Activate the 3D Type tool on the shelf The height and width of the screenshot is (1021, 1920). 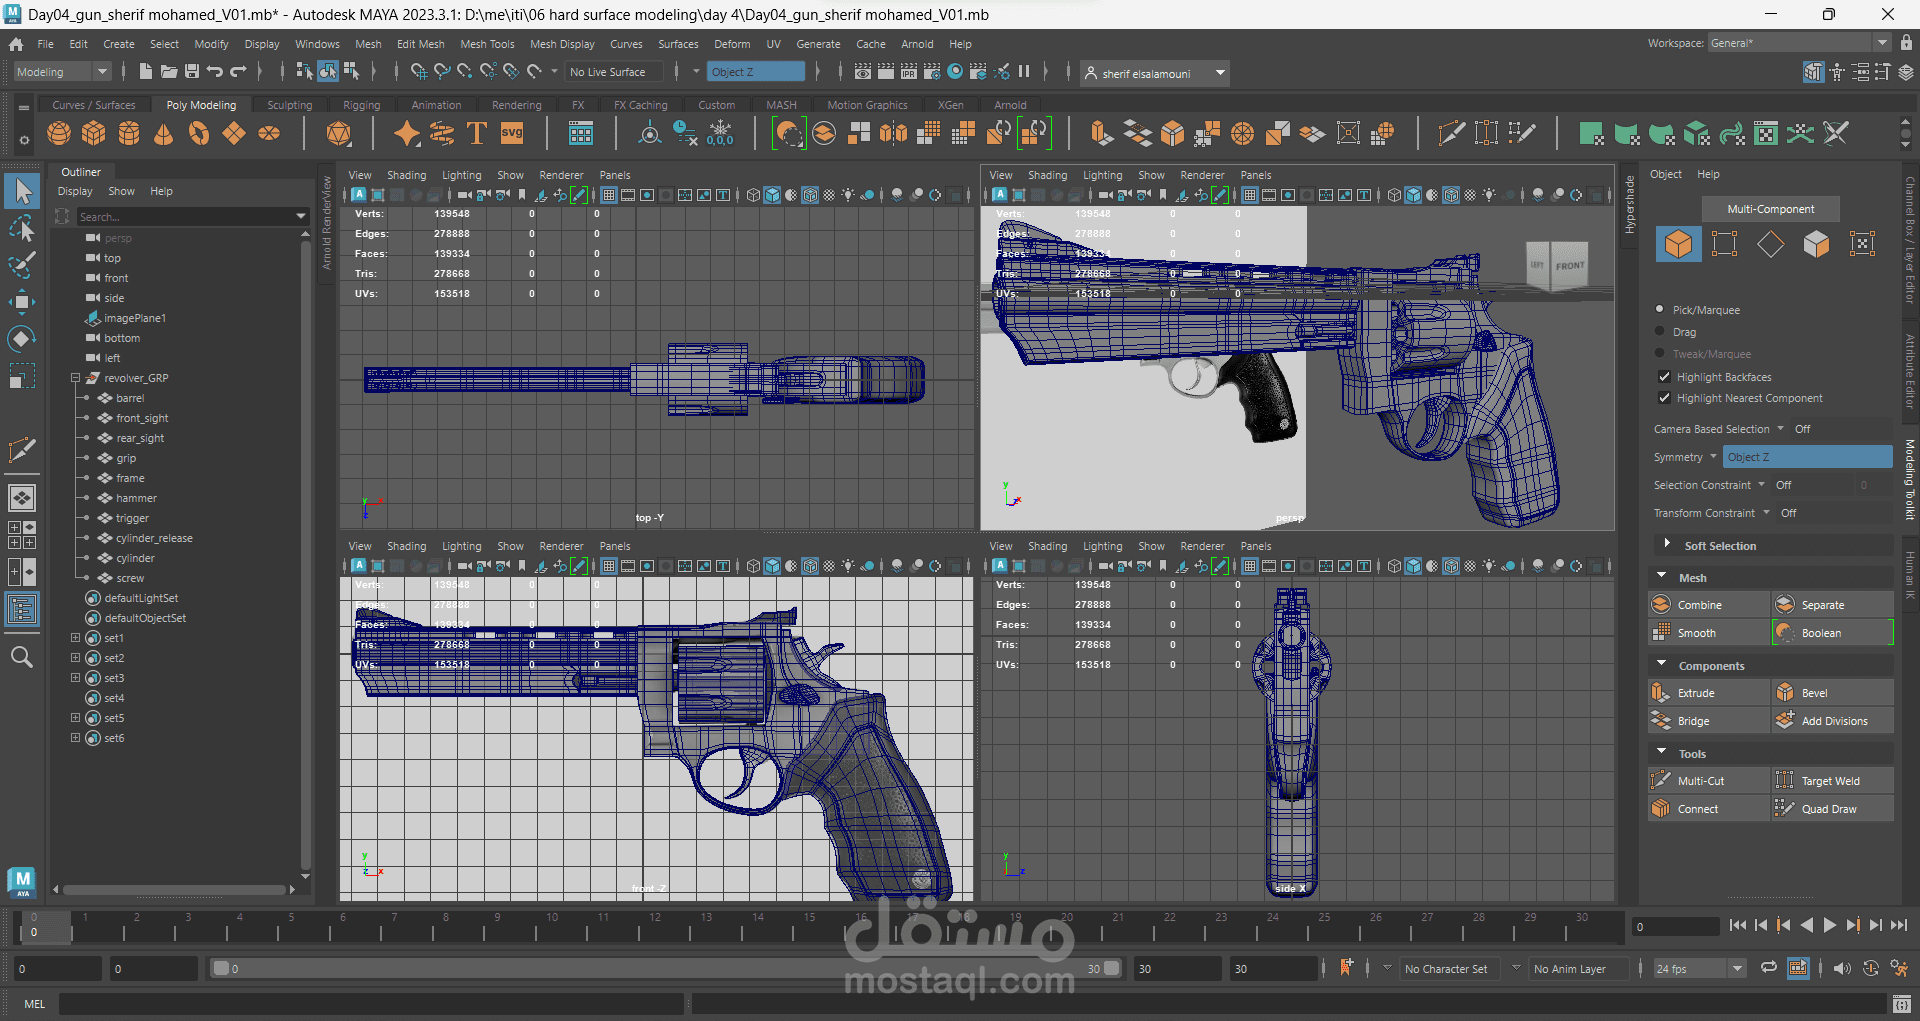476,132
